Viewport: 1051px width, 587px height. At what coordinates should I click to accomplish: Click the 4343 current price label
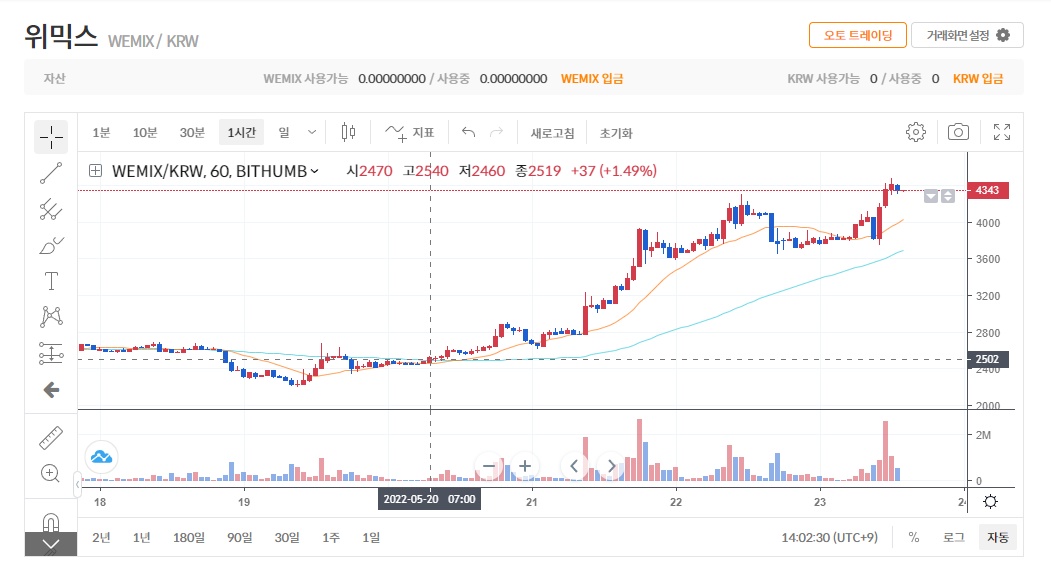coord(988,190)
